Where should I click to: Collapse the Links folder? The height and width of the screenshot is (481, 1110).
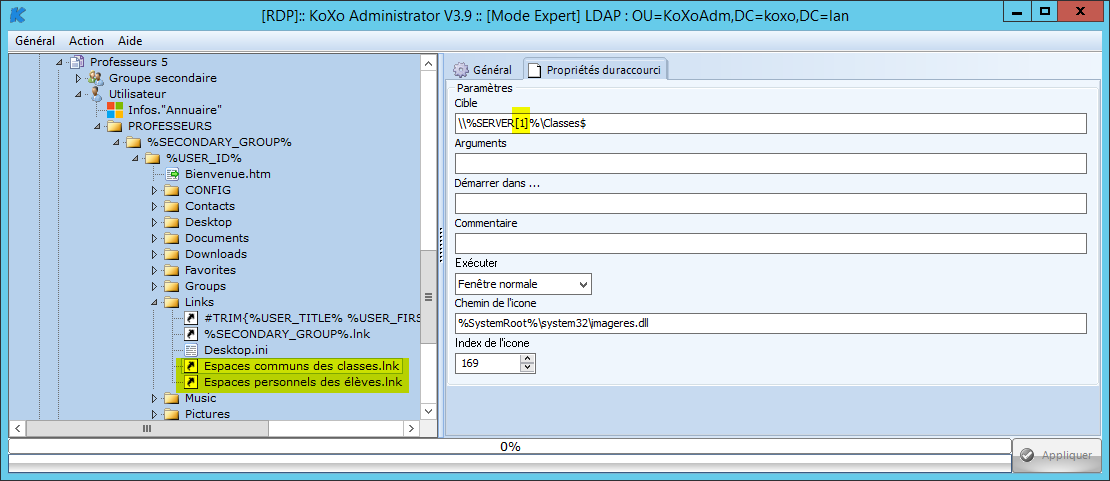point(155,302)
